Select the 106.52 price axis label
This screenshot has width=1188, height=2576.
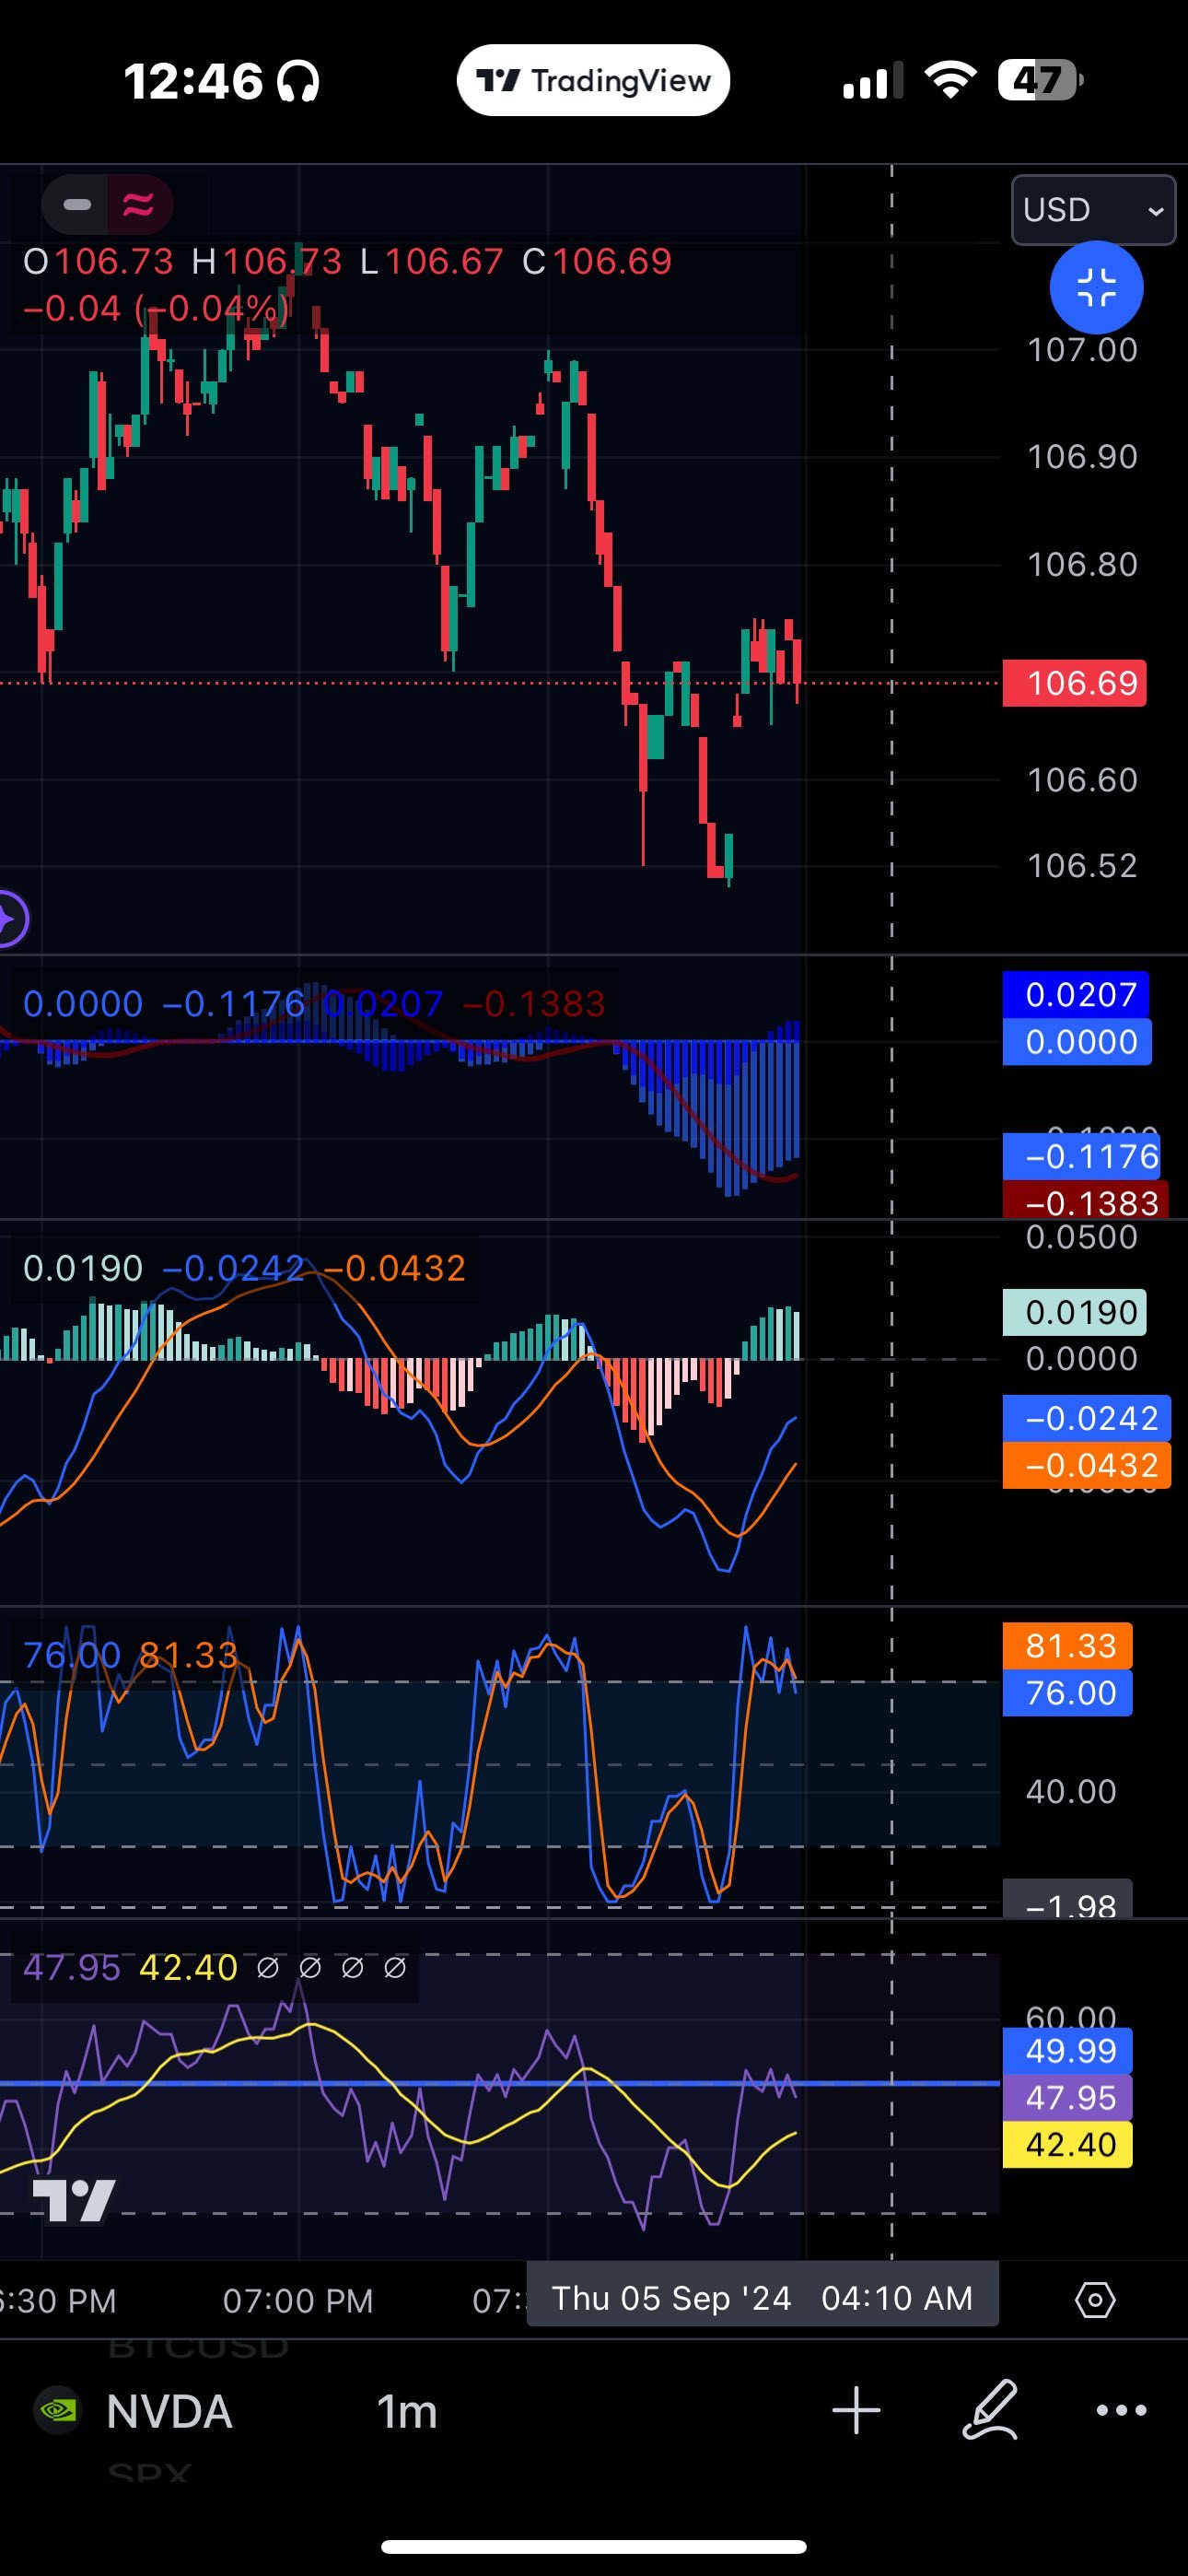[x=1082, y=866]
